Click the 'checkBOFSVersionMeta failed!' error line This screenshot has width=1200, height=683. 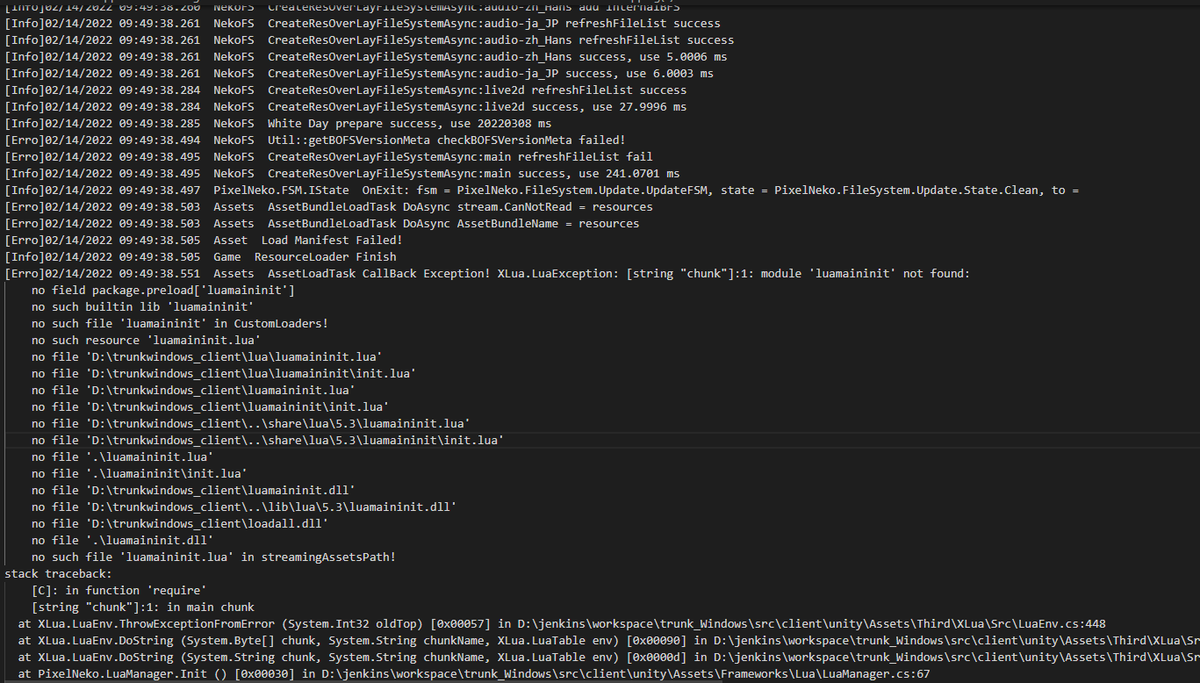click(315, 140)
